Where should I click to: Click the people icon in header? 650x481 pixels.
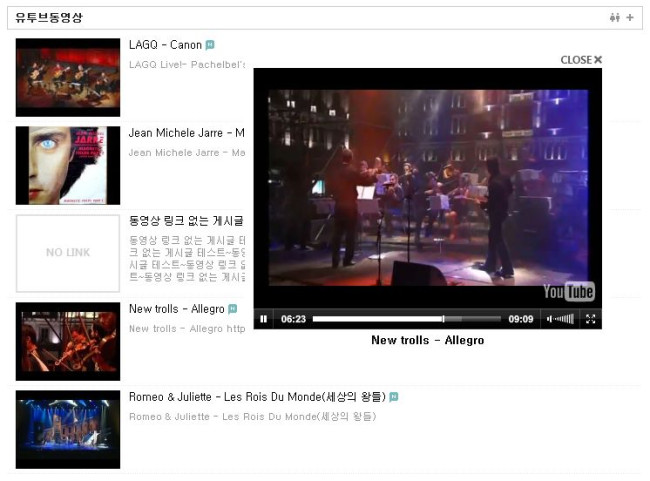click(615, 18)
